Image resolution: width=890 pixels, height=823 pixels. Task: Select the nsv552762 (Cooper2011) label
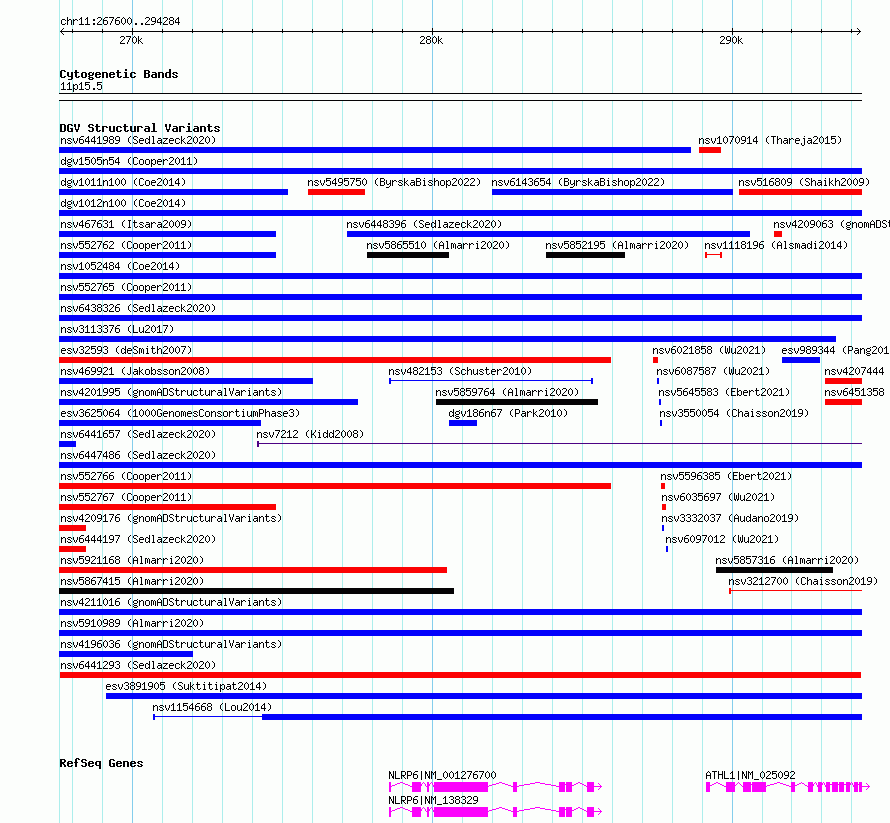(126, 245)
